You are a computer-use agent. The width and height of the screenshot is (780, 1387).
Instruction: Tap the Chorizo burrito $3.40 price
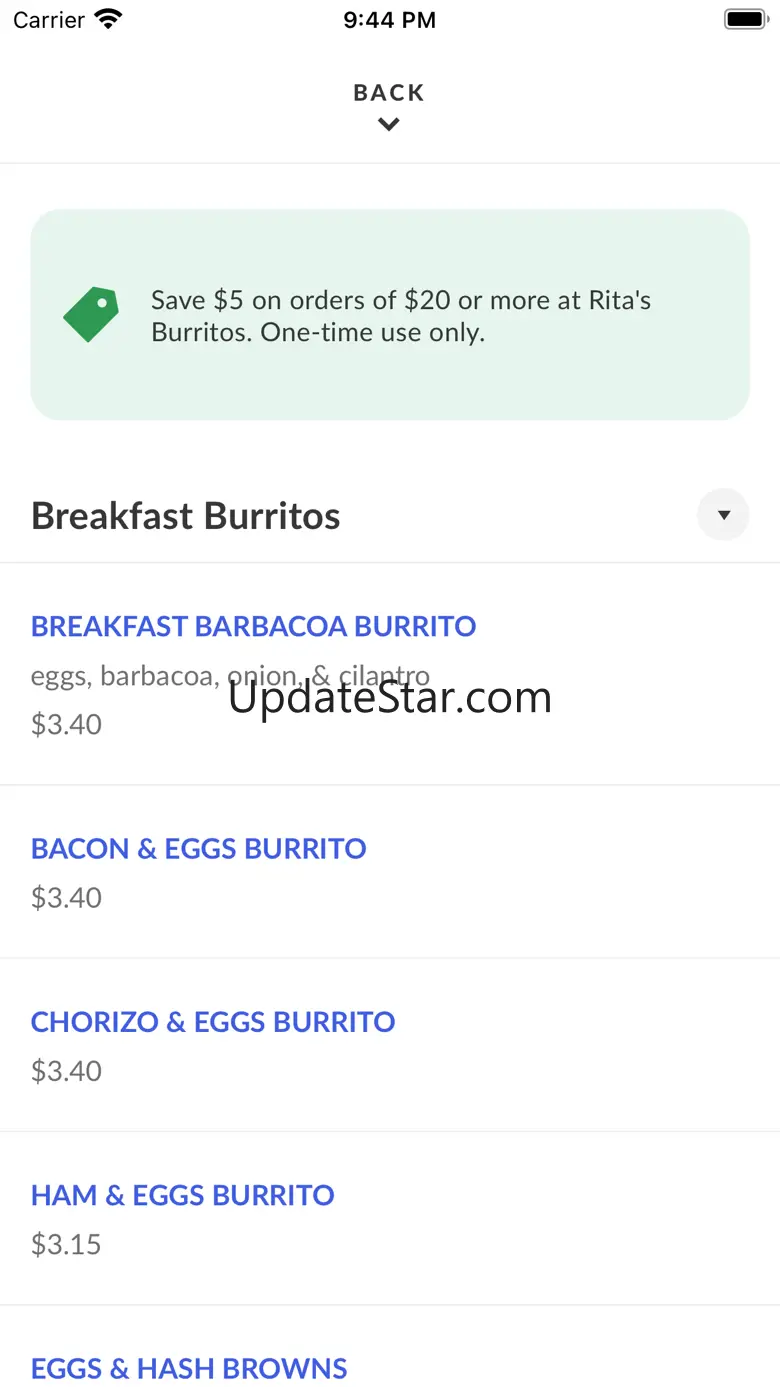tap(66, 1071)
